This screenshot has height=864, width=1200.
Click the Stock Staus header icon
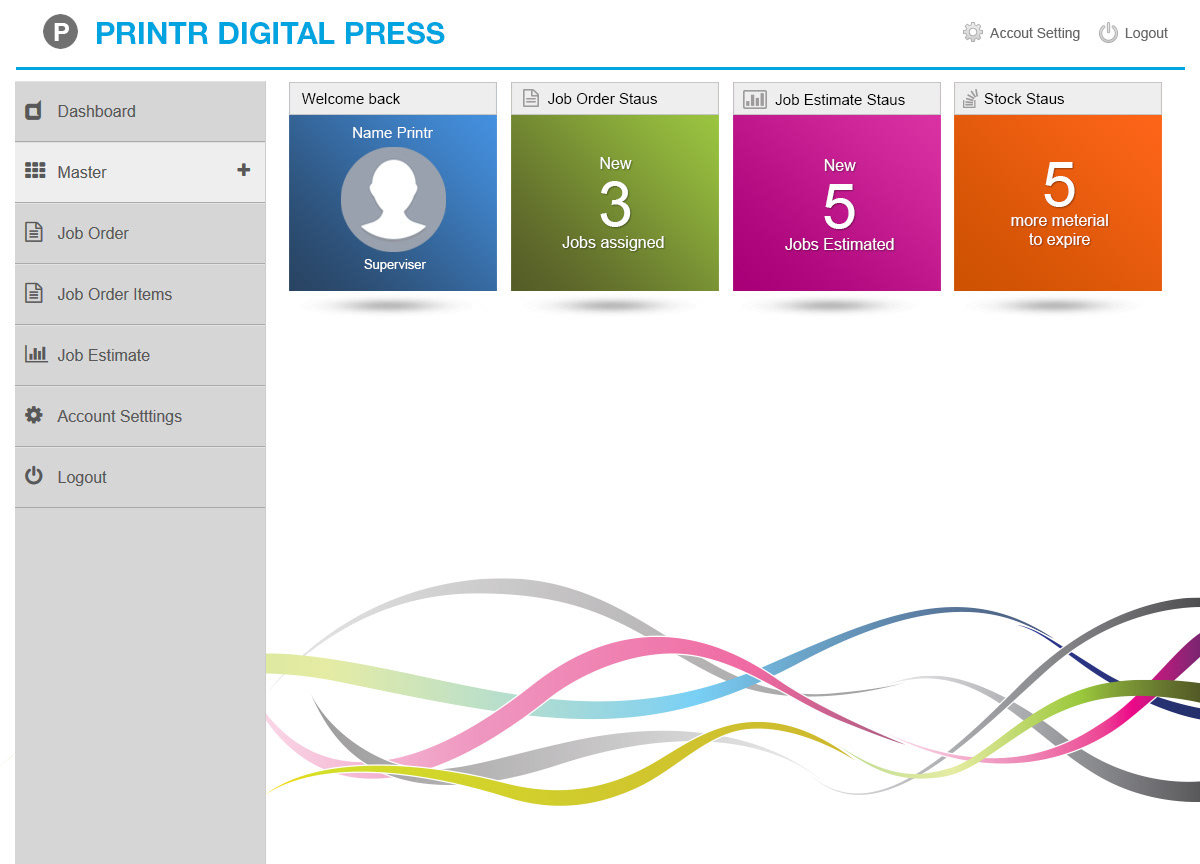click(x=969, y=99)
